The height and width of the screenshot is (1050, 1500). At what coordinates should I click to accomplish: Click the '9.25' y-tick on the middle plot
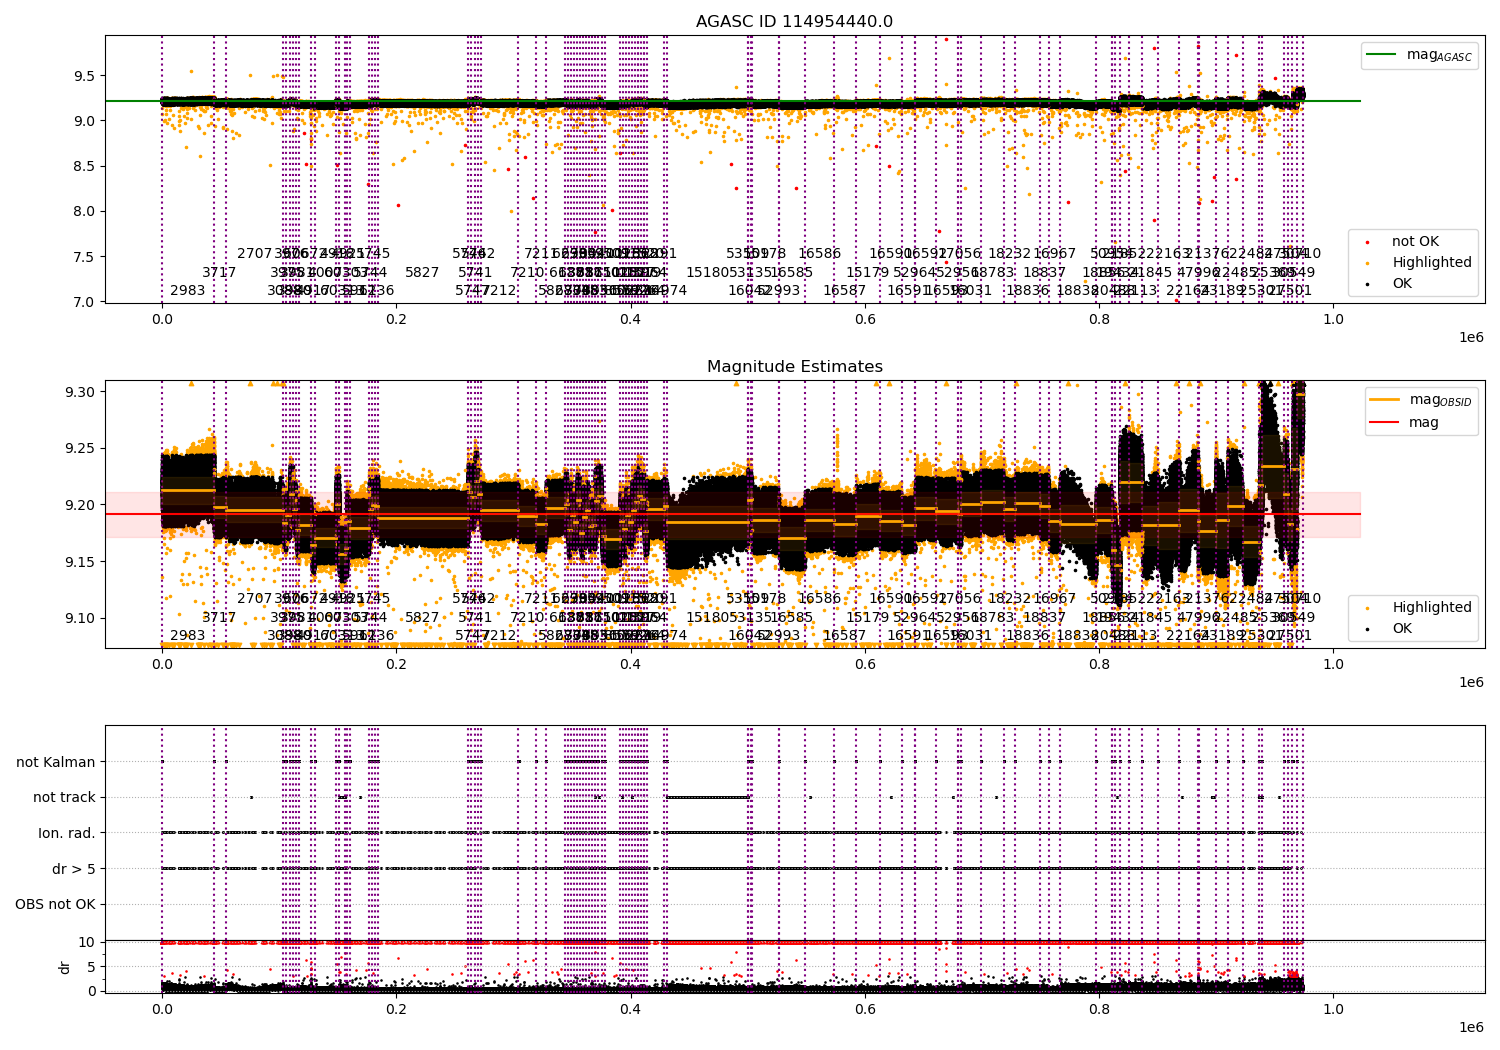80,449
